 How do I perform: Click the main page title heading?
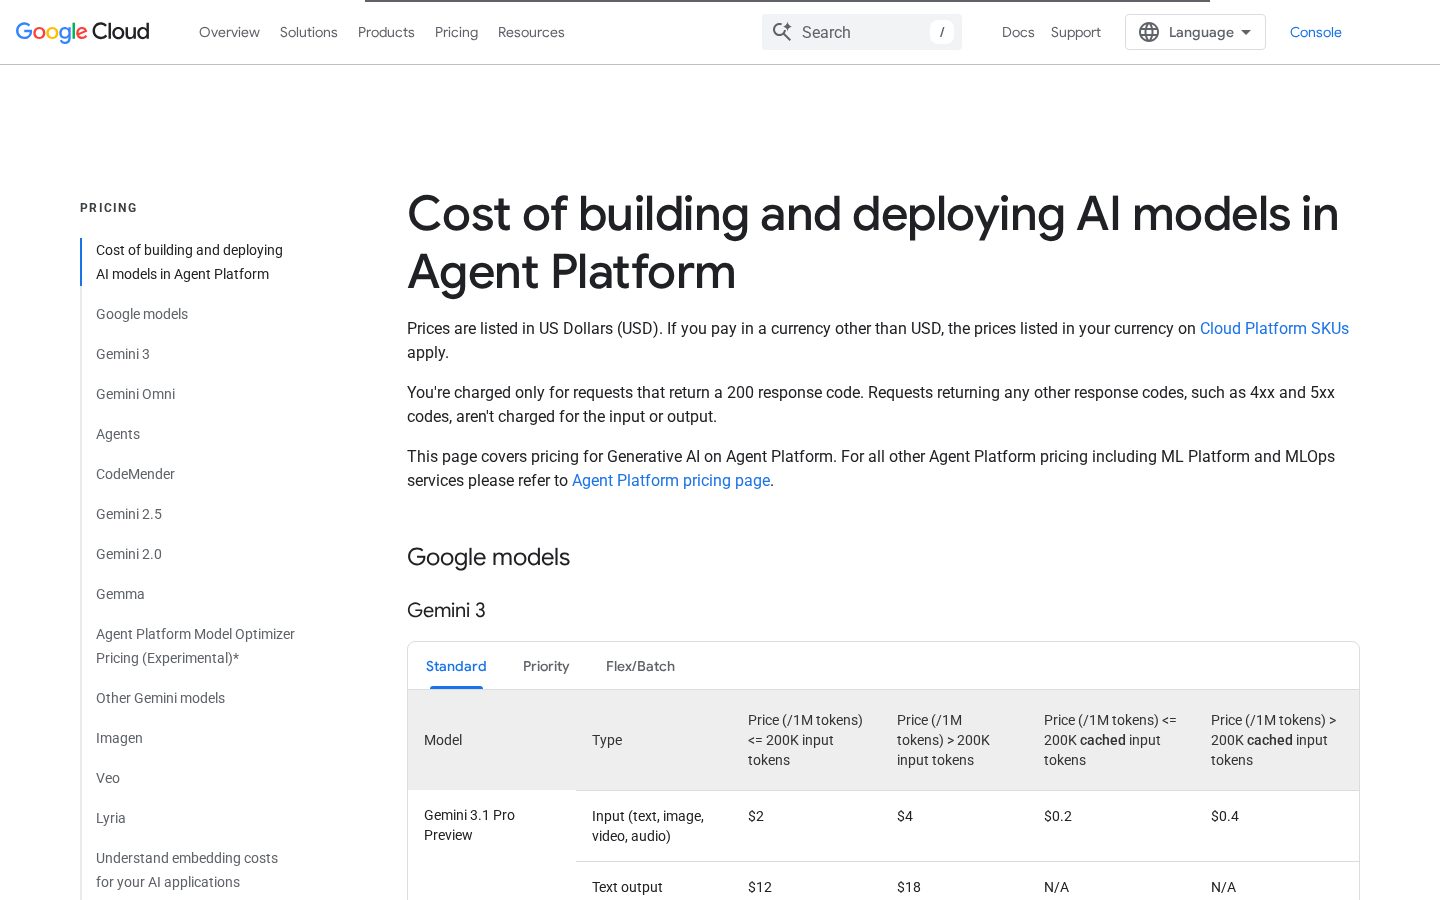pyautogui.click(x=872, y=243)
